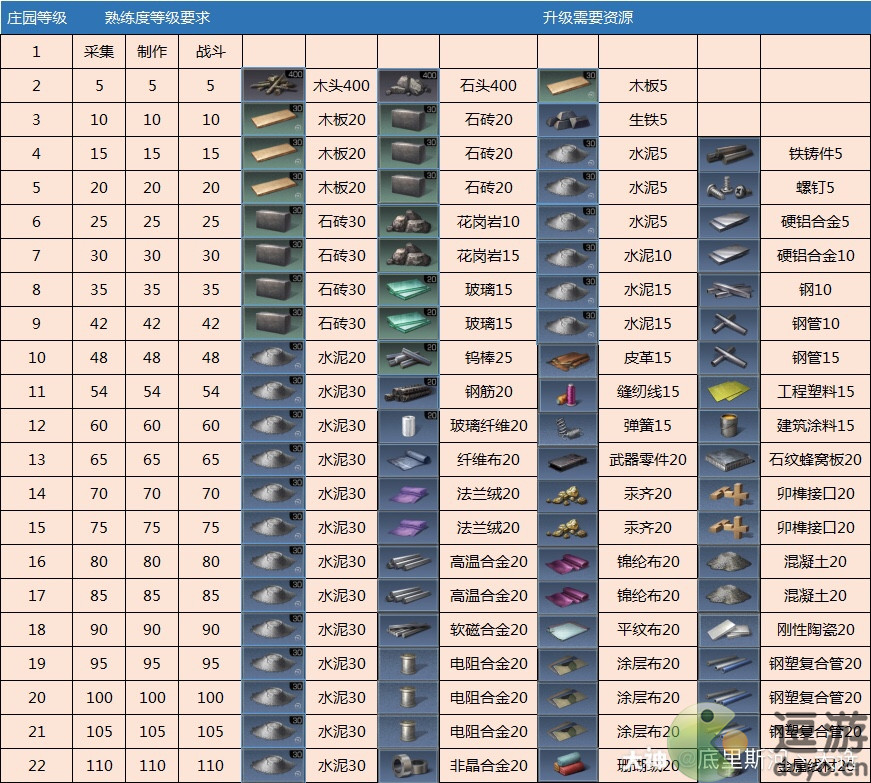871x783 pixels.
Task: Click the screw icon beside 螺钉5
Action: coord(729,188)
